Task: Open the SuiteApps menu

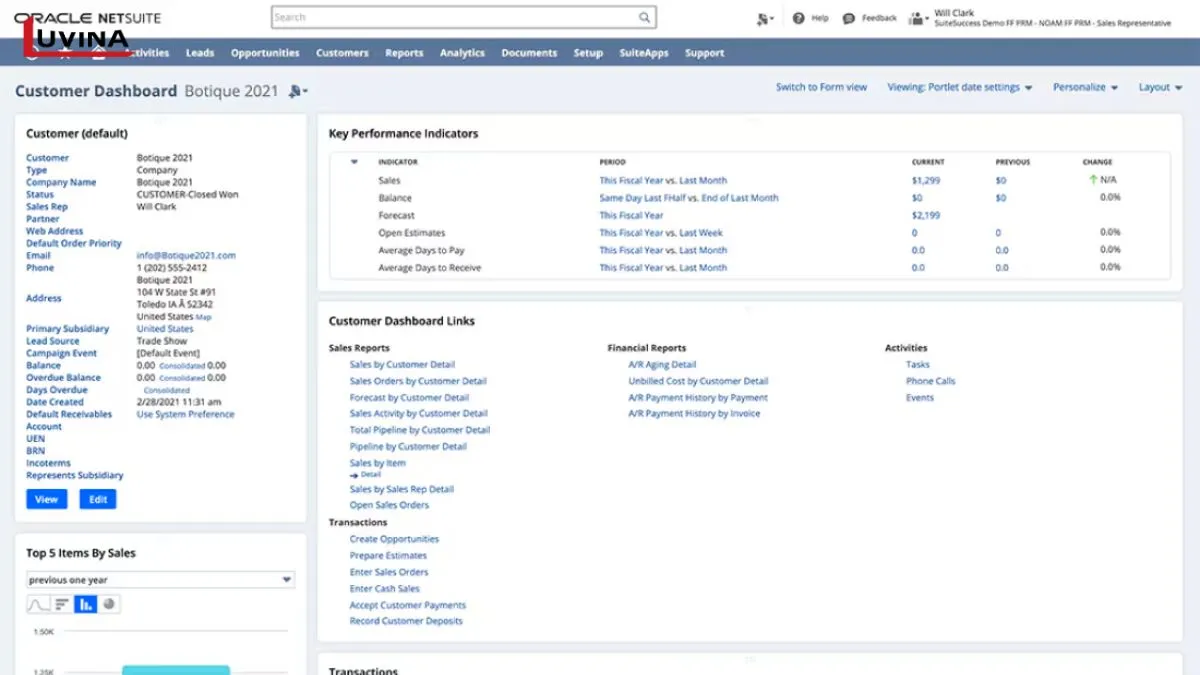Action: click(x=644, y=53)
